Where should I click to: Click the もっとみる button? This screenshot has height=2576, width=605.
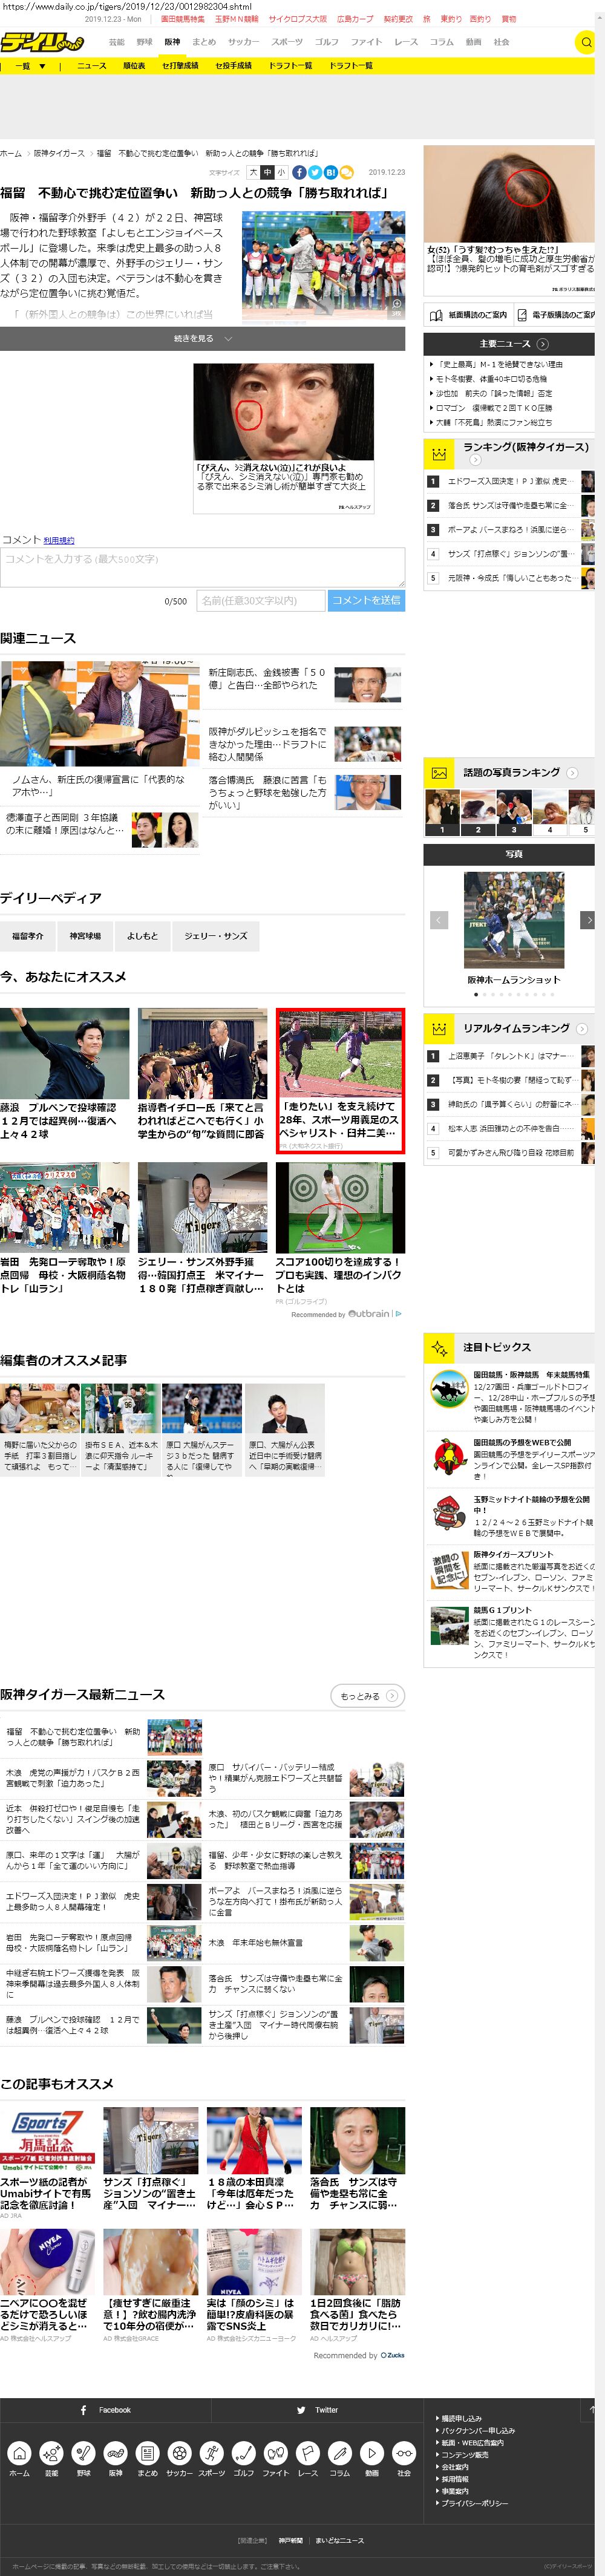367,1695
